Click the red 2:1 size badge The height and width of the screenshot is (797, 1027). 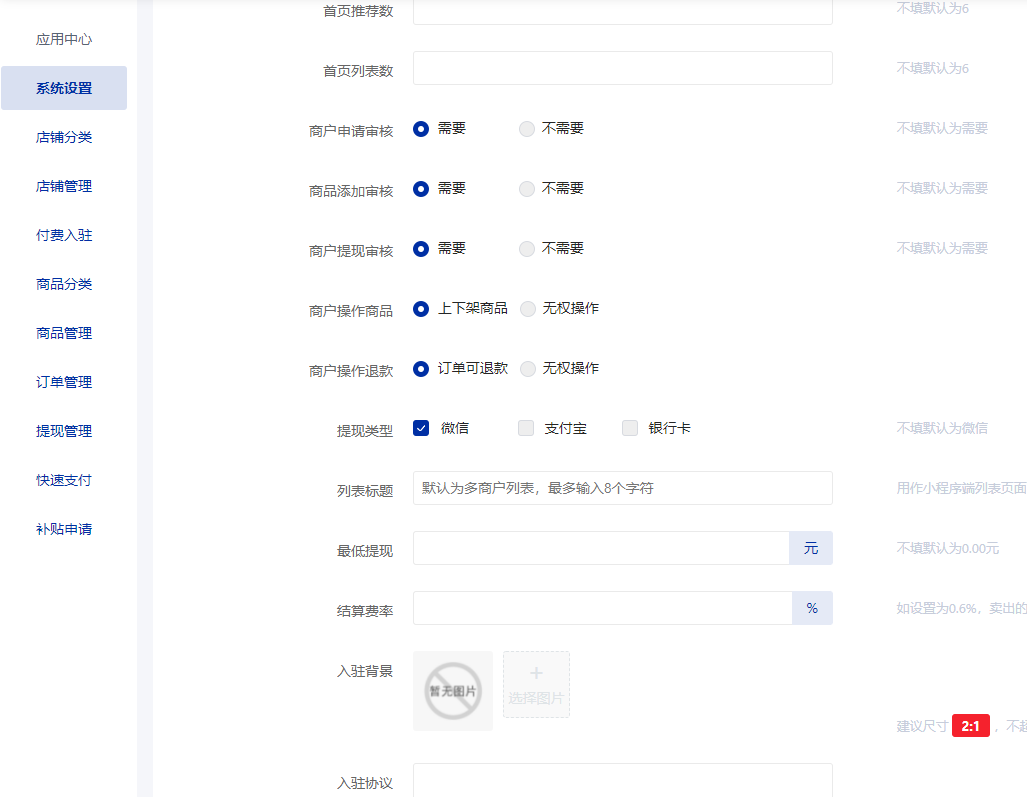pyautogui.click(x=969, y=726)
